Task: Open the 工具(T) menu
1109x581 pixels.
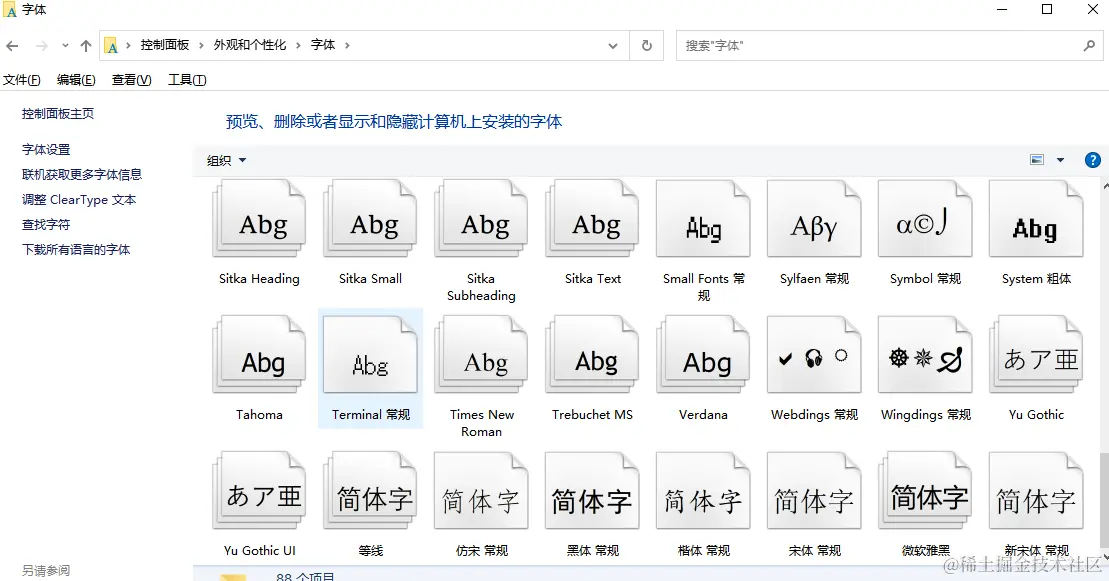Action: [187, 80]
